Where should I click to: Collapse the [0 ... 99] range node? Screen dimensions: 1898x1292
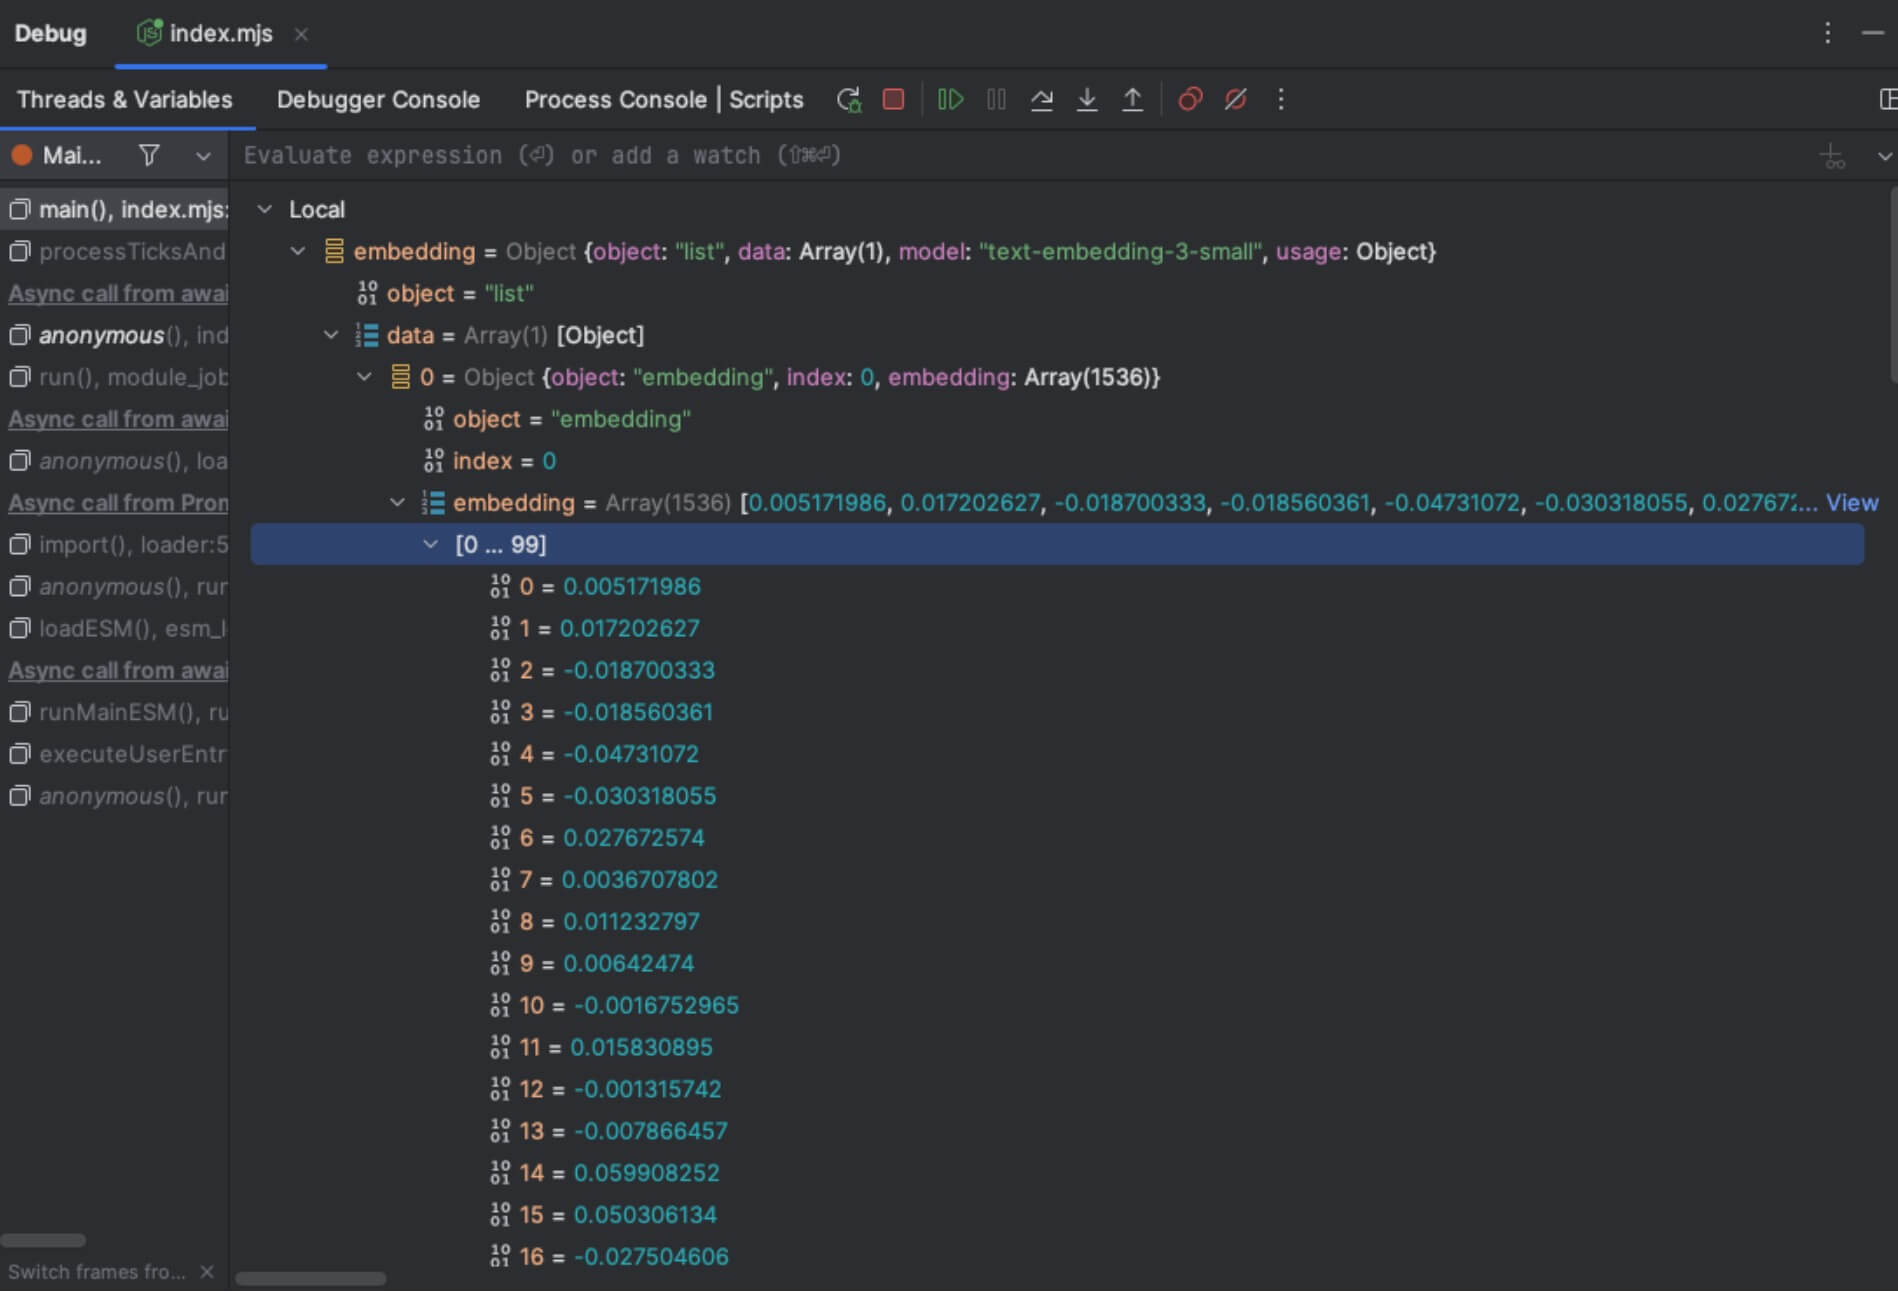[x=431, y=544]
